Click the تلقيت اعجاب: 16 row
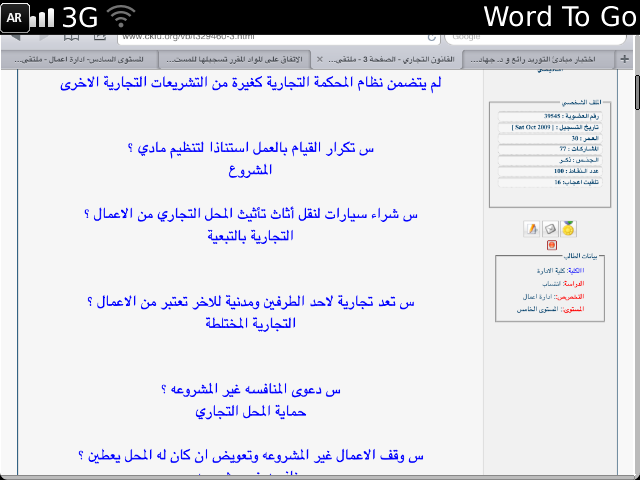 click(550, 182)
